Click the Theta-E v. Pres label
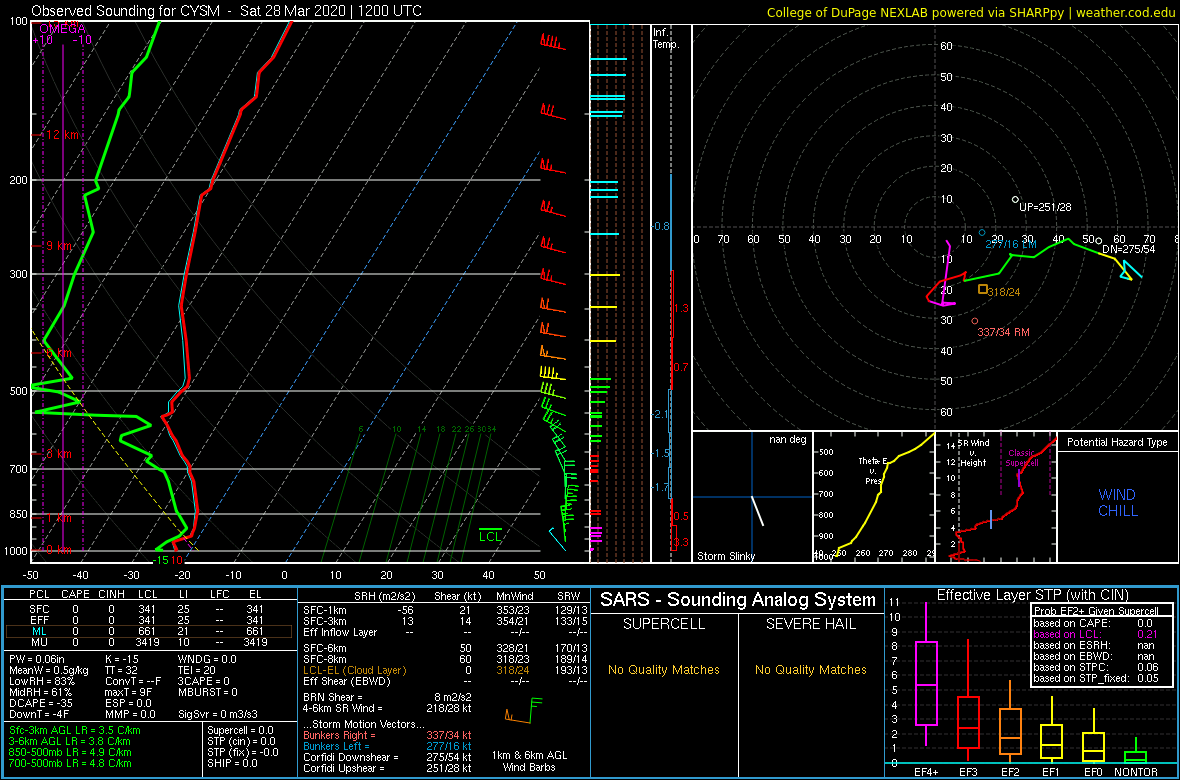This screenshot has width=1180, height=780. 871,471
